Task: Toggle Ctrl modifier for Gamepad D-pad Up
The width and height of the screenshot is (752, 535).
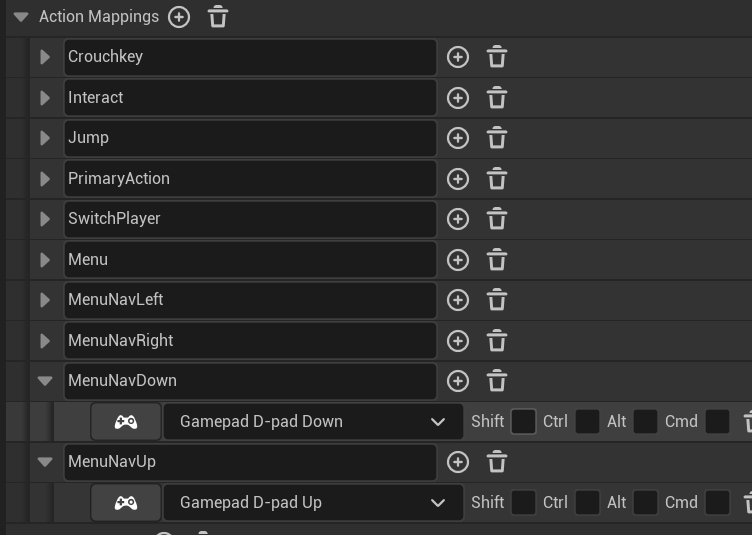Action: (x=587, y=503)
